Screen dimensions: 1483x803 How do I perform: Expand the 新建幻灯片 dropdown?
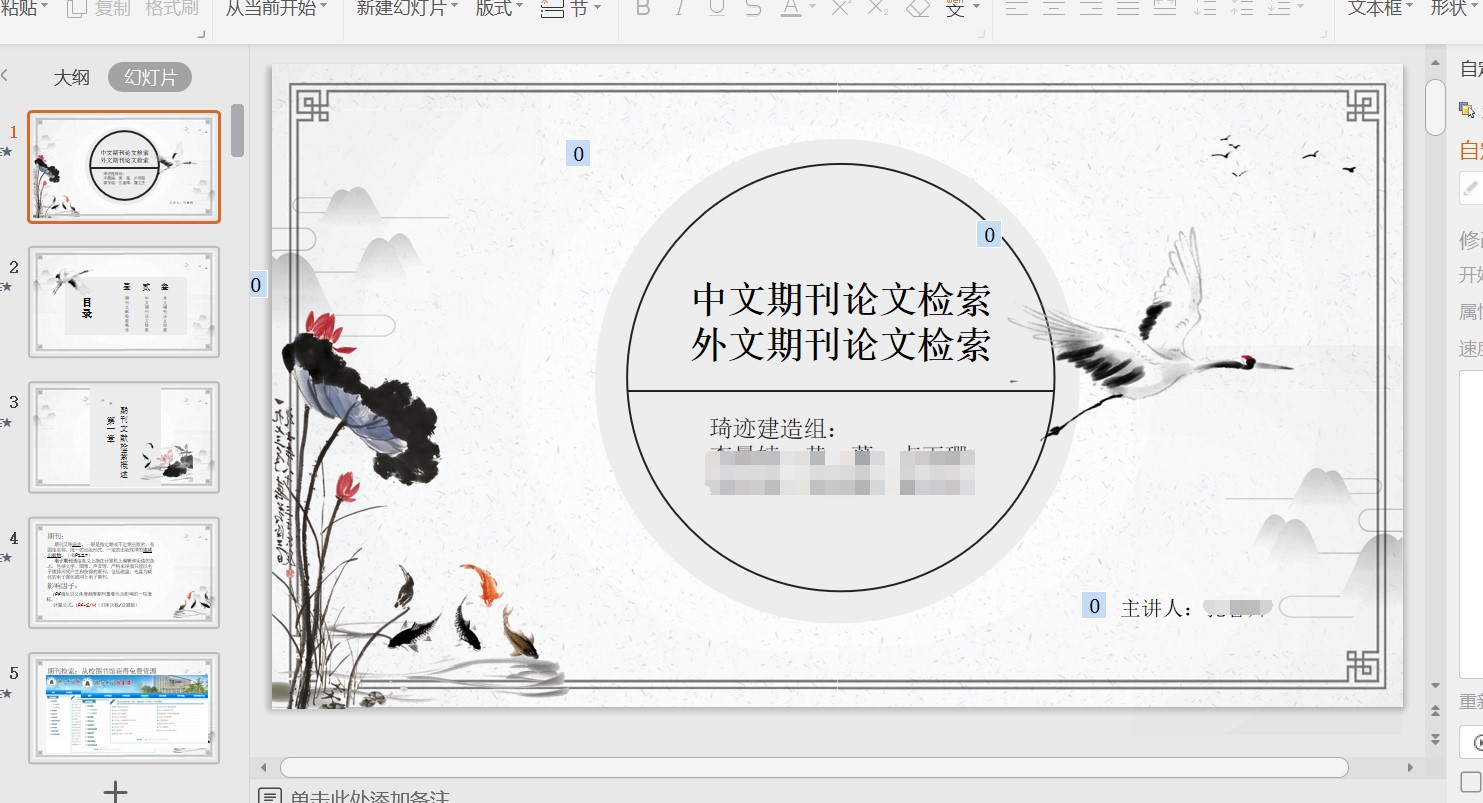407,9
